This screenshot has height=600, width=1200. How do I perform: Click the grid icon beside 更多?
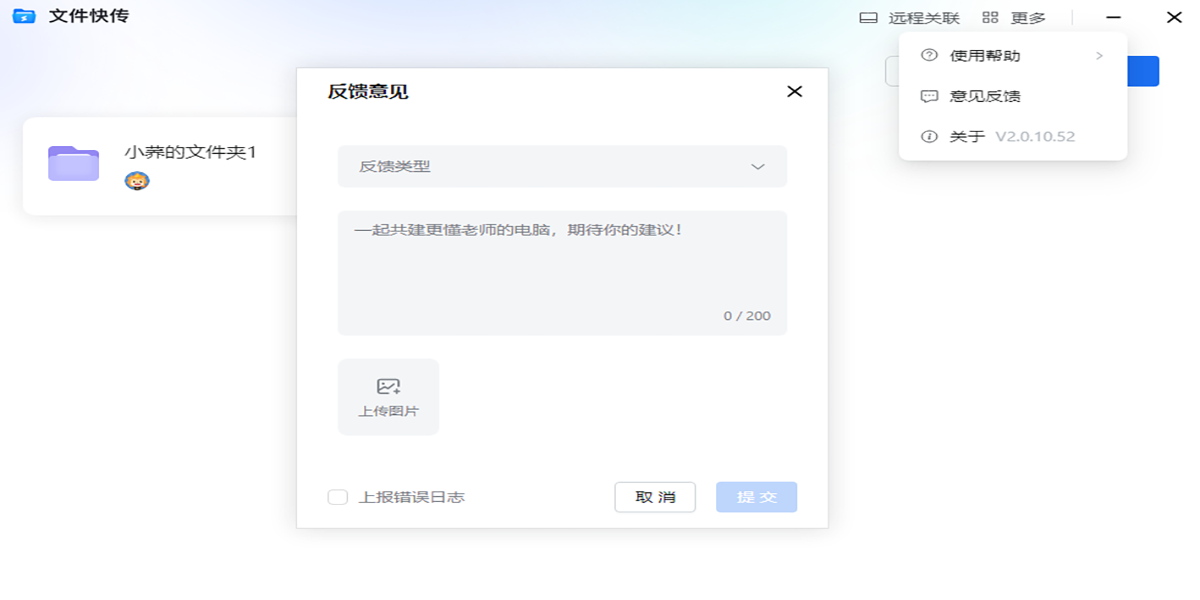(x=988, y=17)
